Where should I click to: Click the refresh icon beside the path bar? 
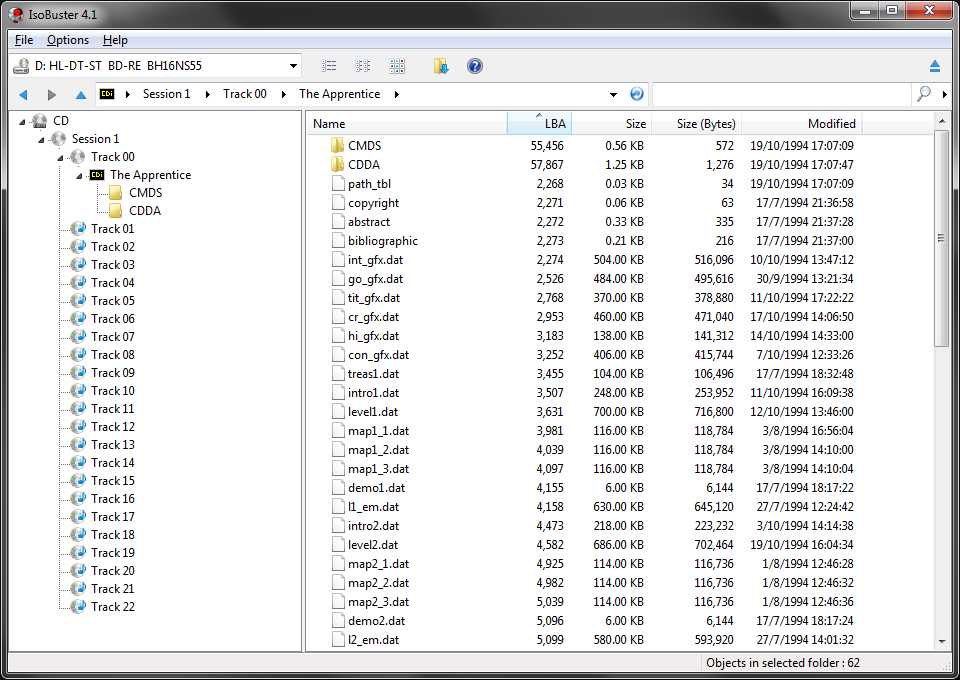(637, 94)
